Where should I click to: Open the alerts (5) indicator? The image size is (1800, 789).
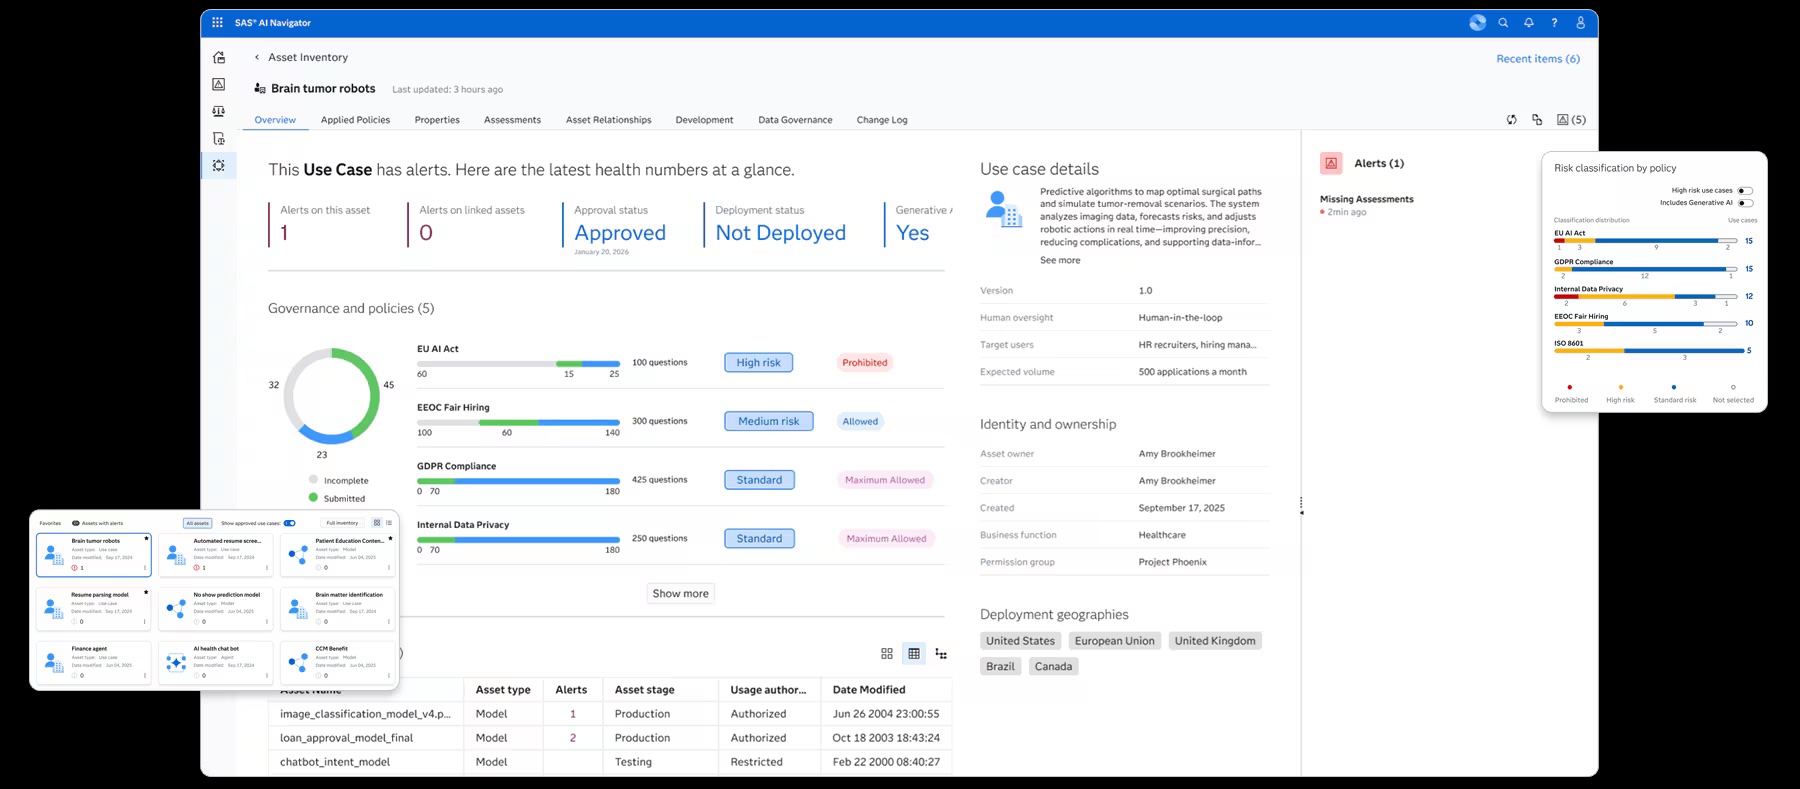coord(1571,120)
